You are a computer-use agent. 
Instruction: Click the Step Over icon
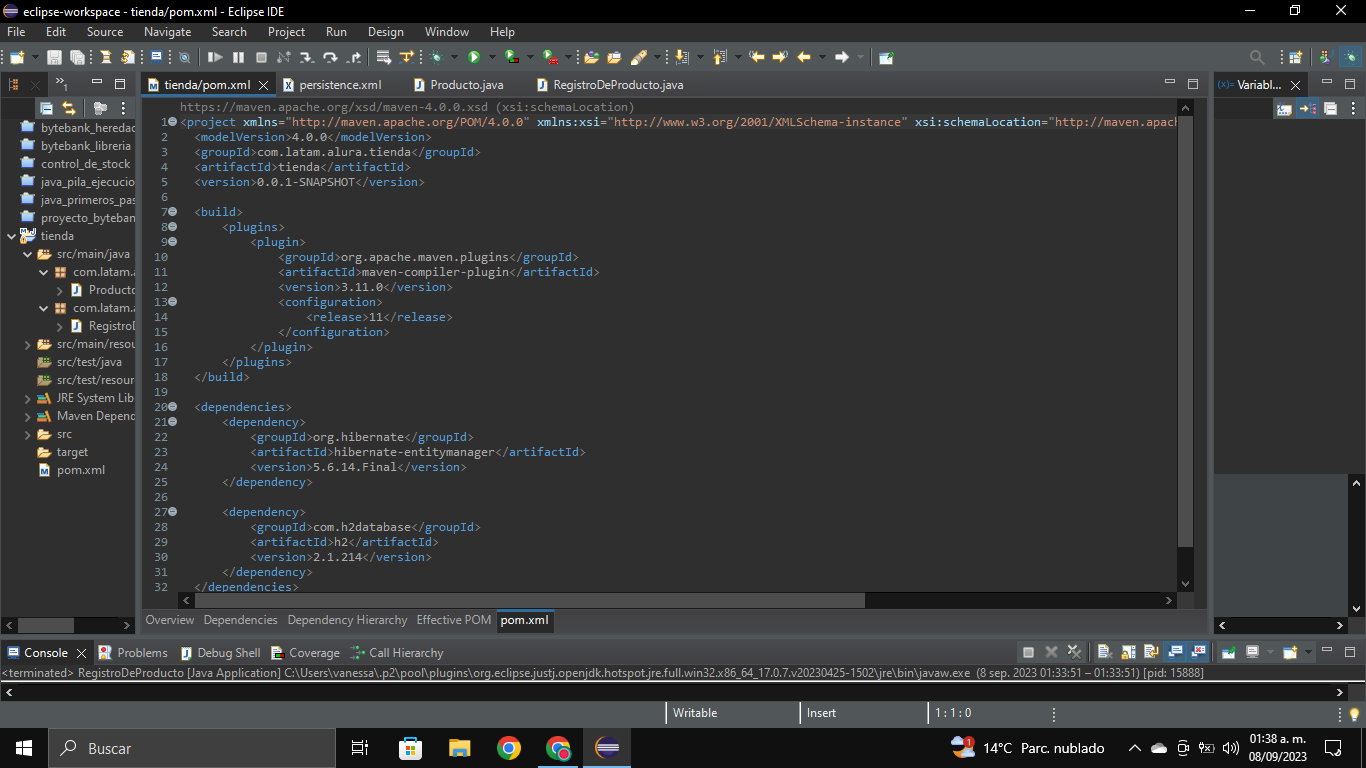click(330, 57)
